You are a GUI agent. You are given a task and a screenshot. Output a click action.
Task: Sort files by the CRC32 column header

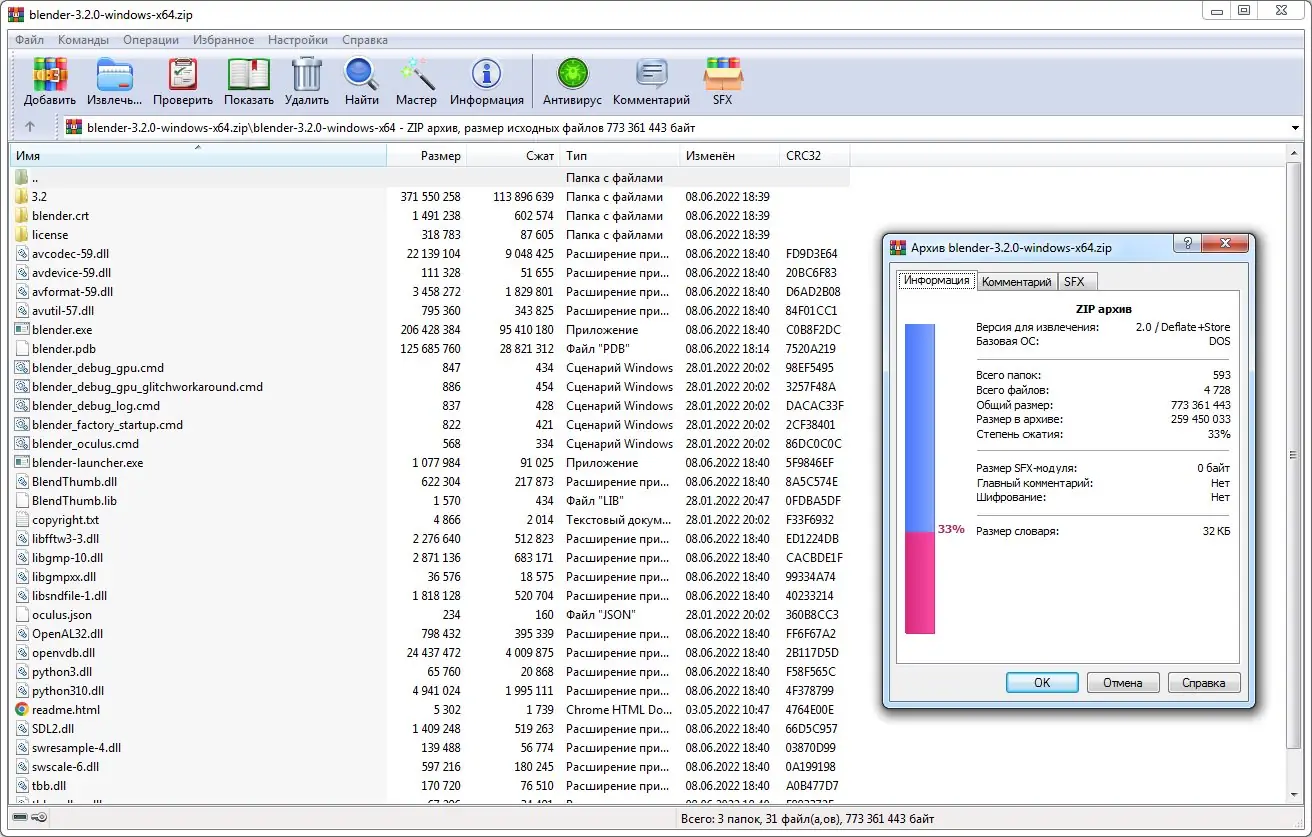click(x=814, y=156)
